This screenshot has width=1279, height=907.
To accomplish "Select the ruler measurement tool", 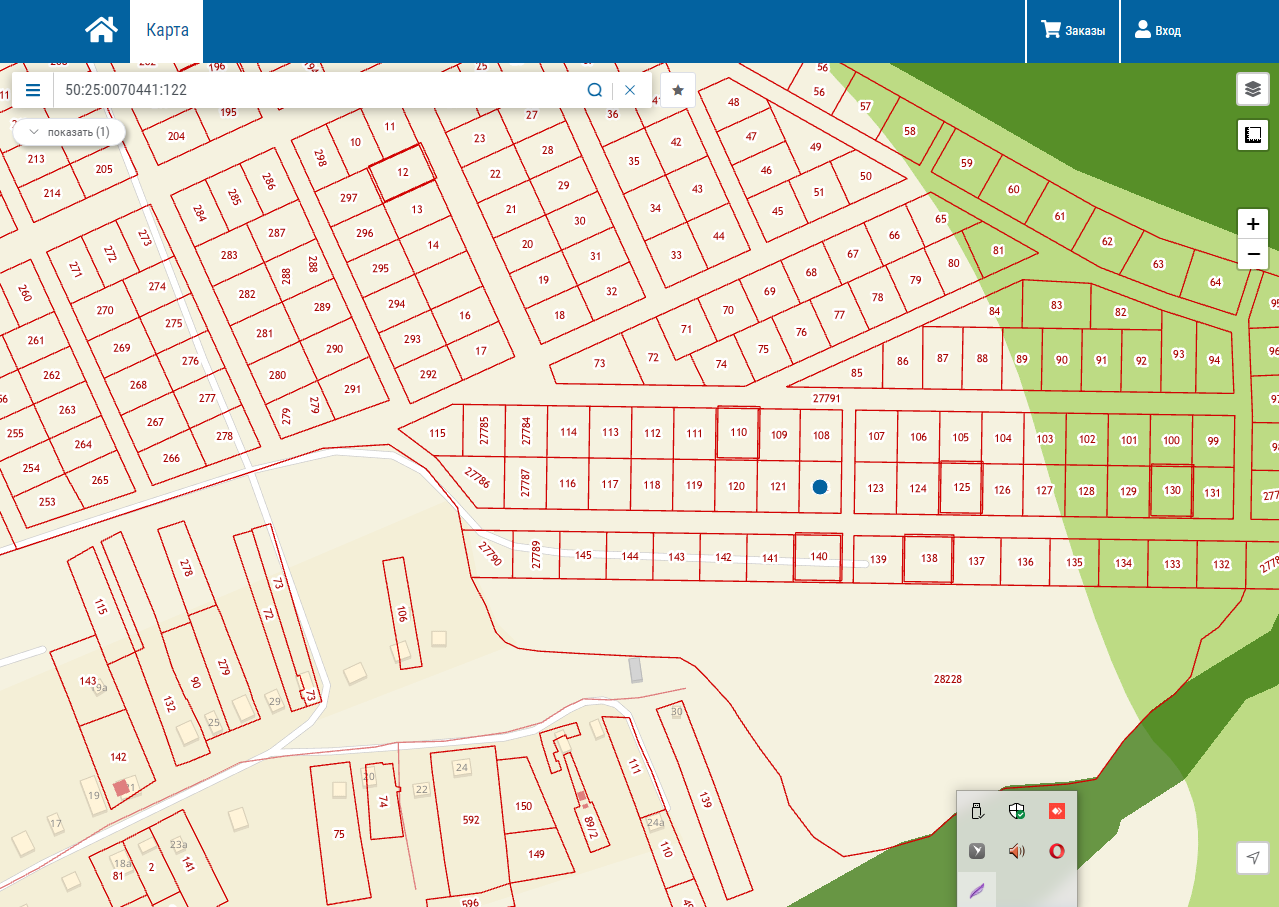I will (1252, 134).
